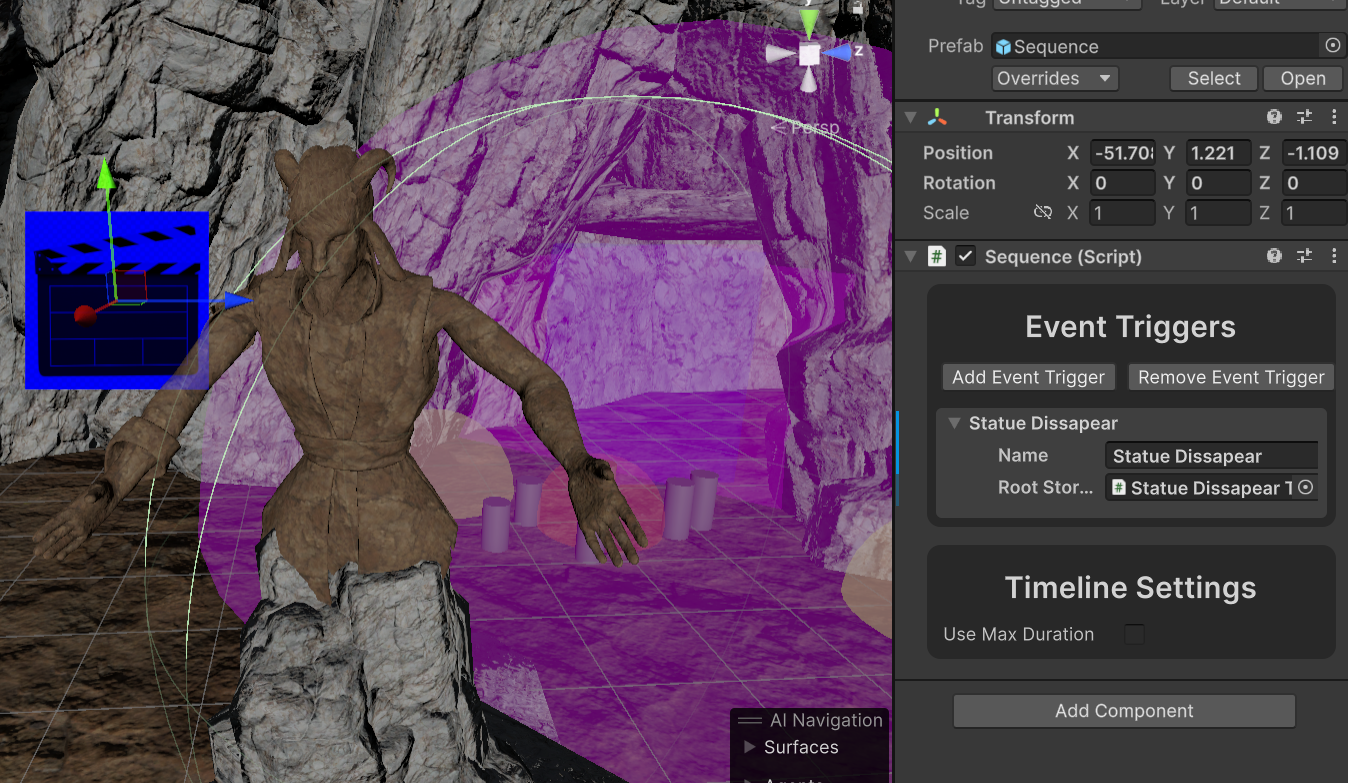
Task: Open Sequence (Script) help reference
Action: [1274, 256]
